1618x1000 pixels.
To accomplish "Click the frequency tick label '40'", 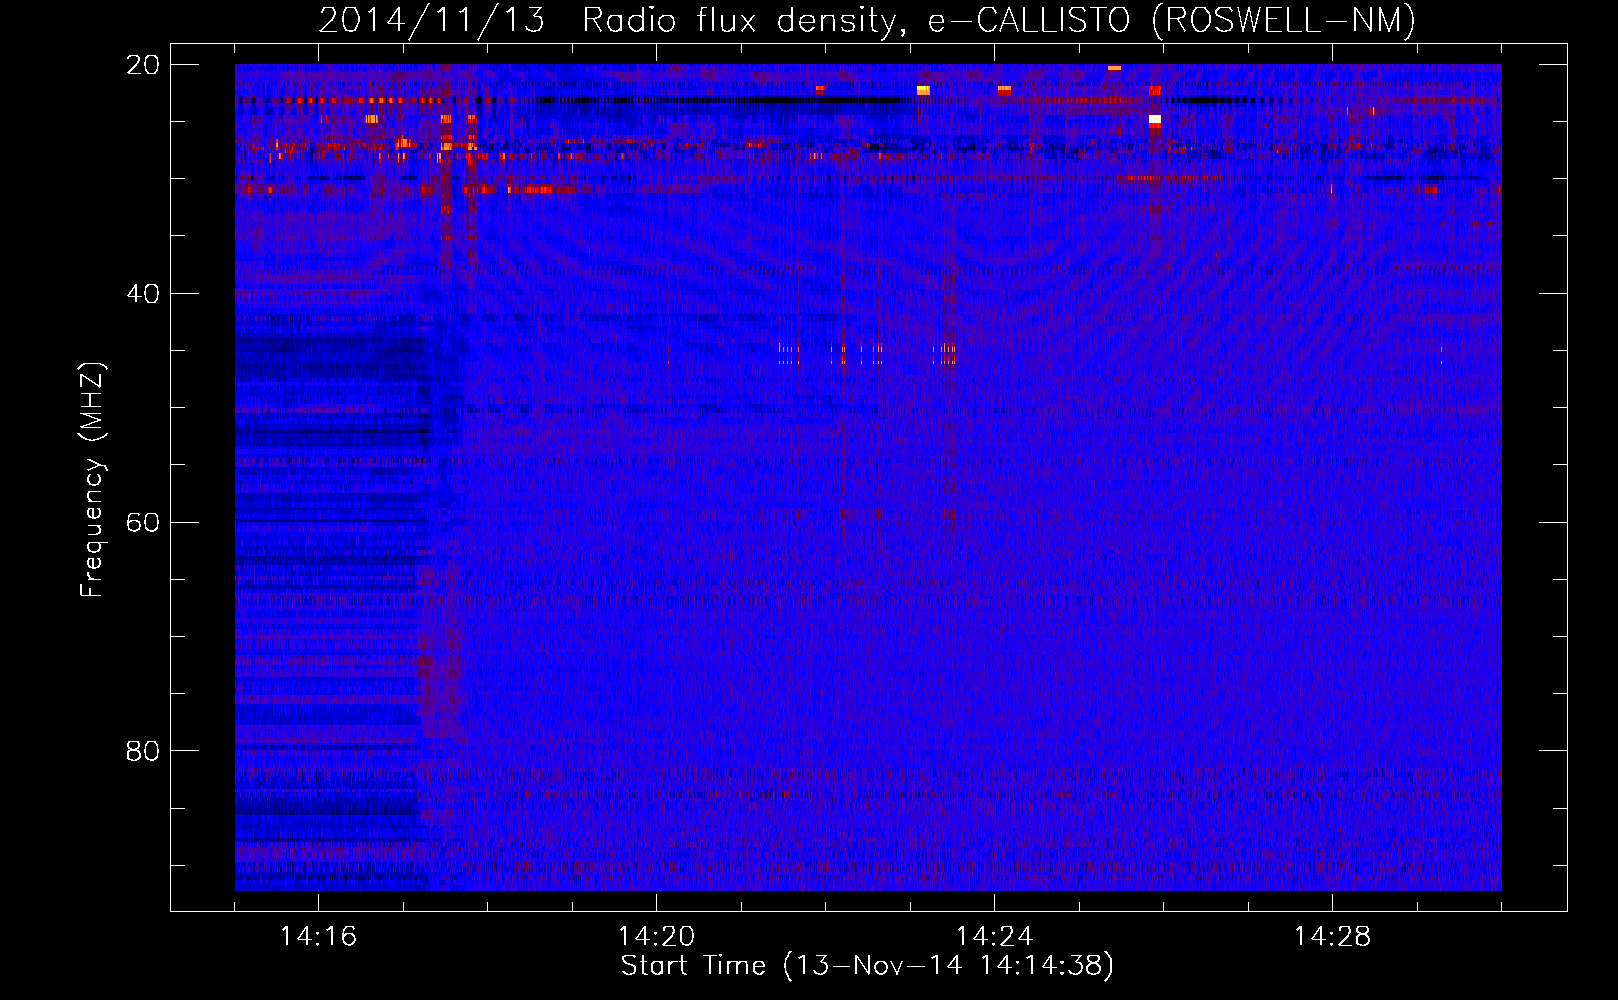I will 143,294.
